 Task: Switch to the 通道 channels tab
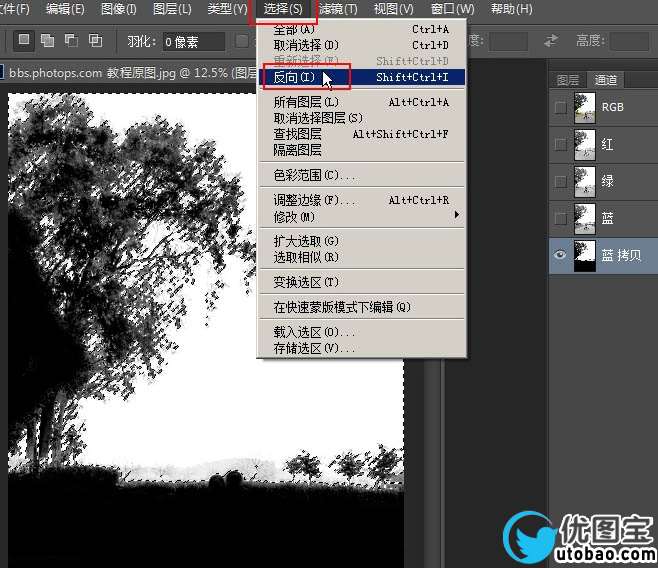(606, 80)
